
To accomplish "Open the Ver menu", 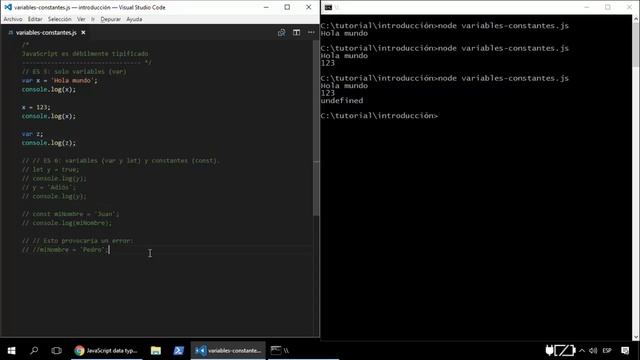I will pos(81,19).
